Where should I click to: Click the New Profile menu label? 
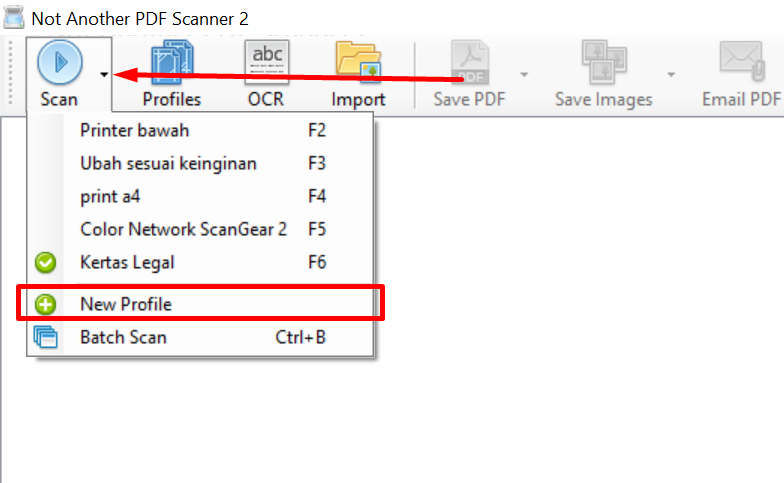[126, 304]
